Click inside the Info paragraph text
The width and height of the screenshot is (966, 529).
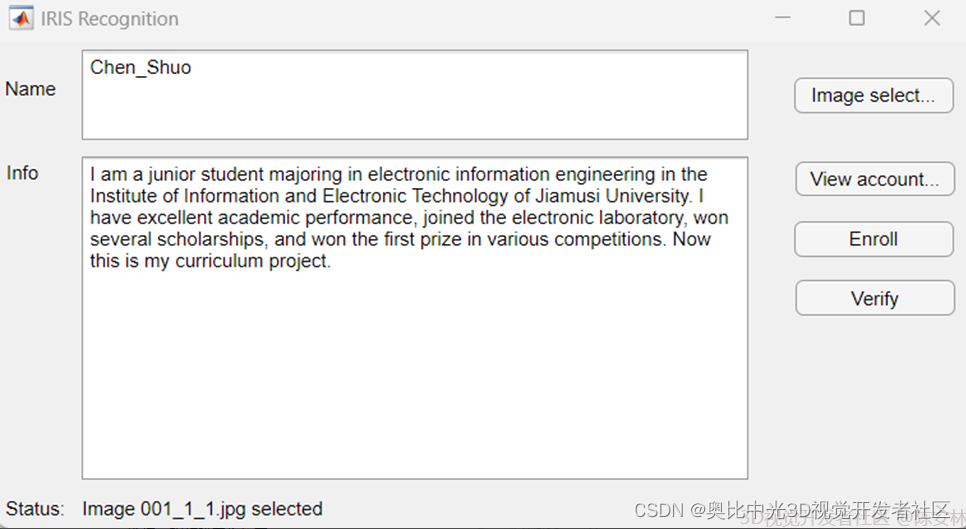click(400, 218)
